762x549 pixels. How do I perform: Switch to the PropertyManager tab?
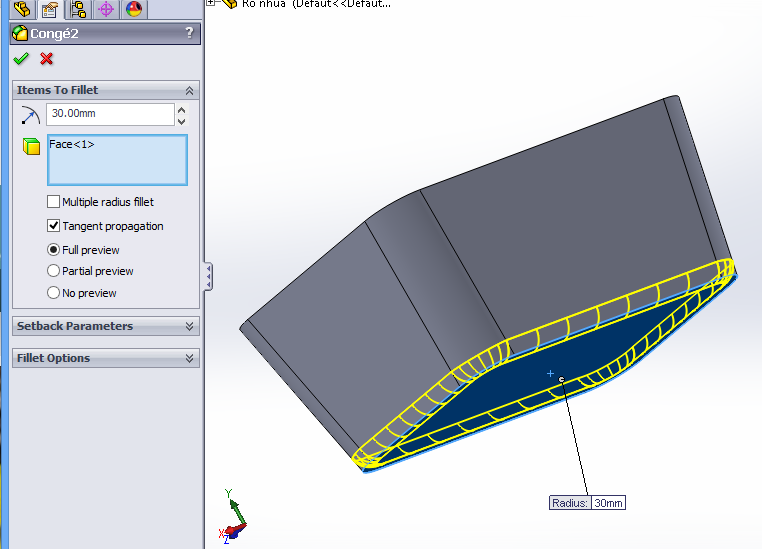click(x=49, y=10)
